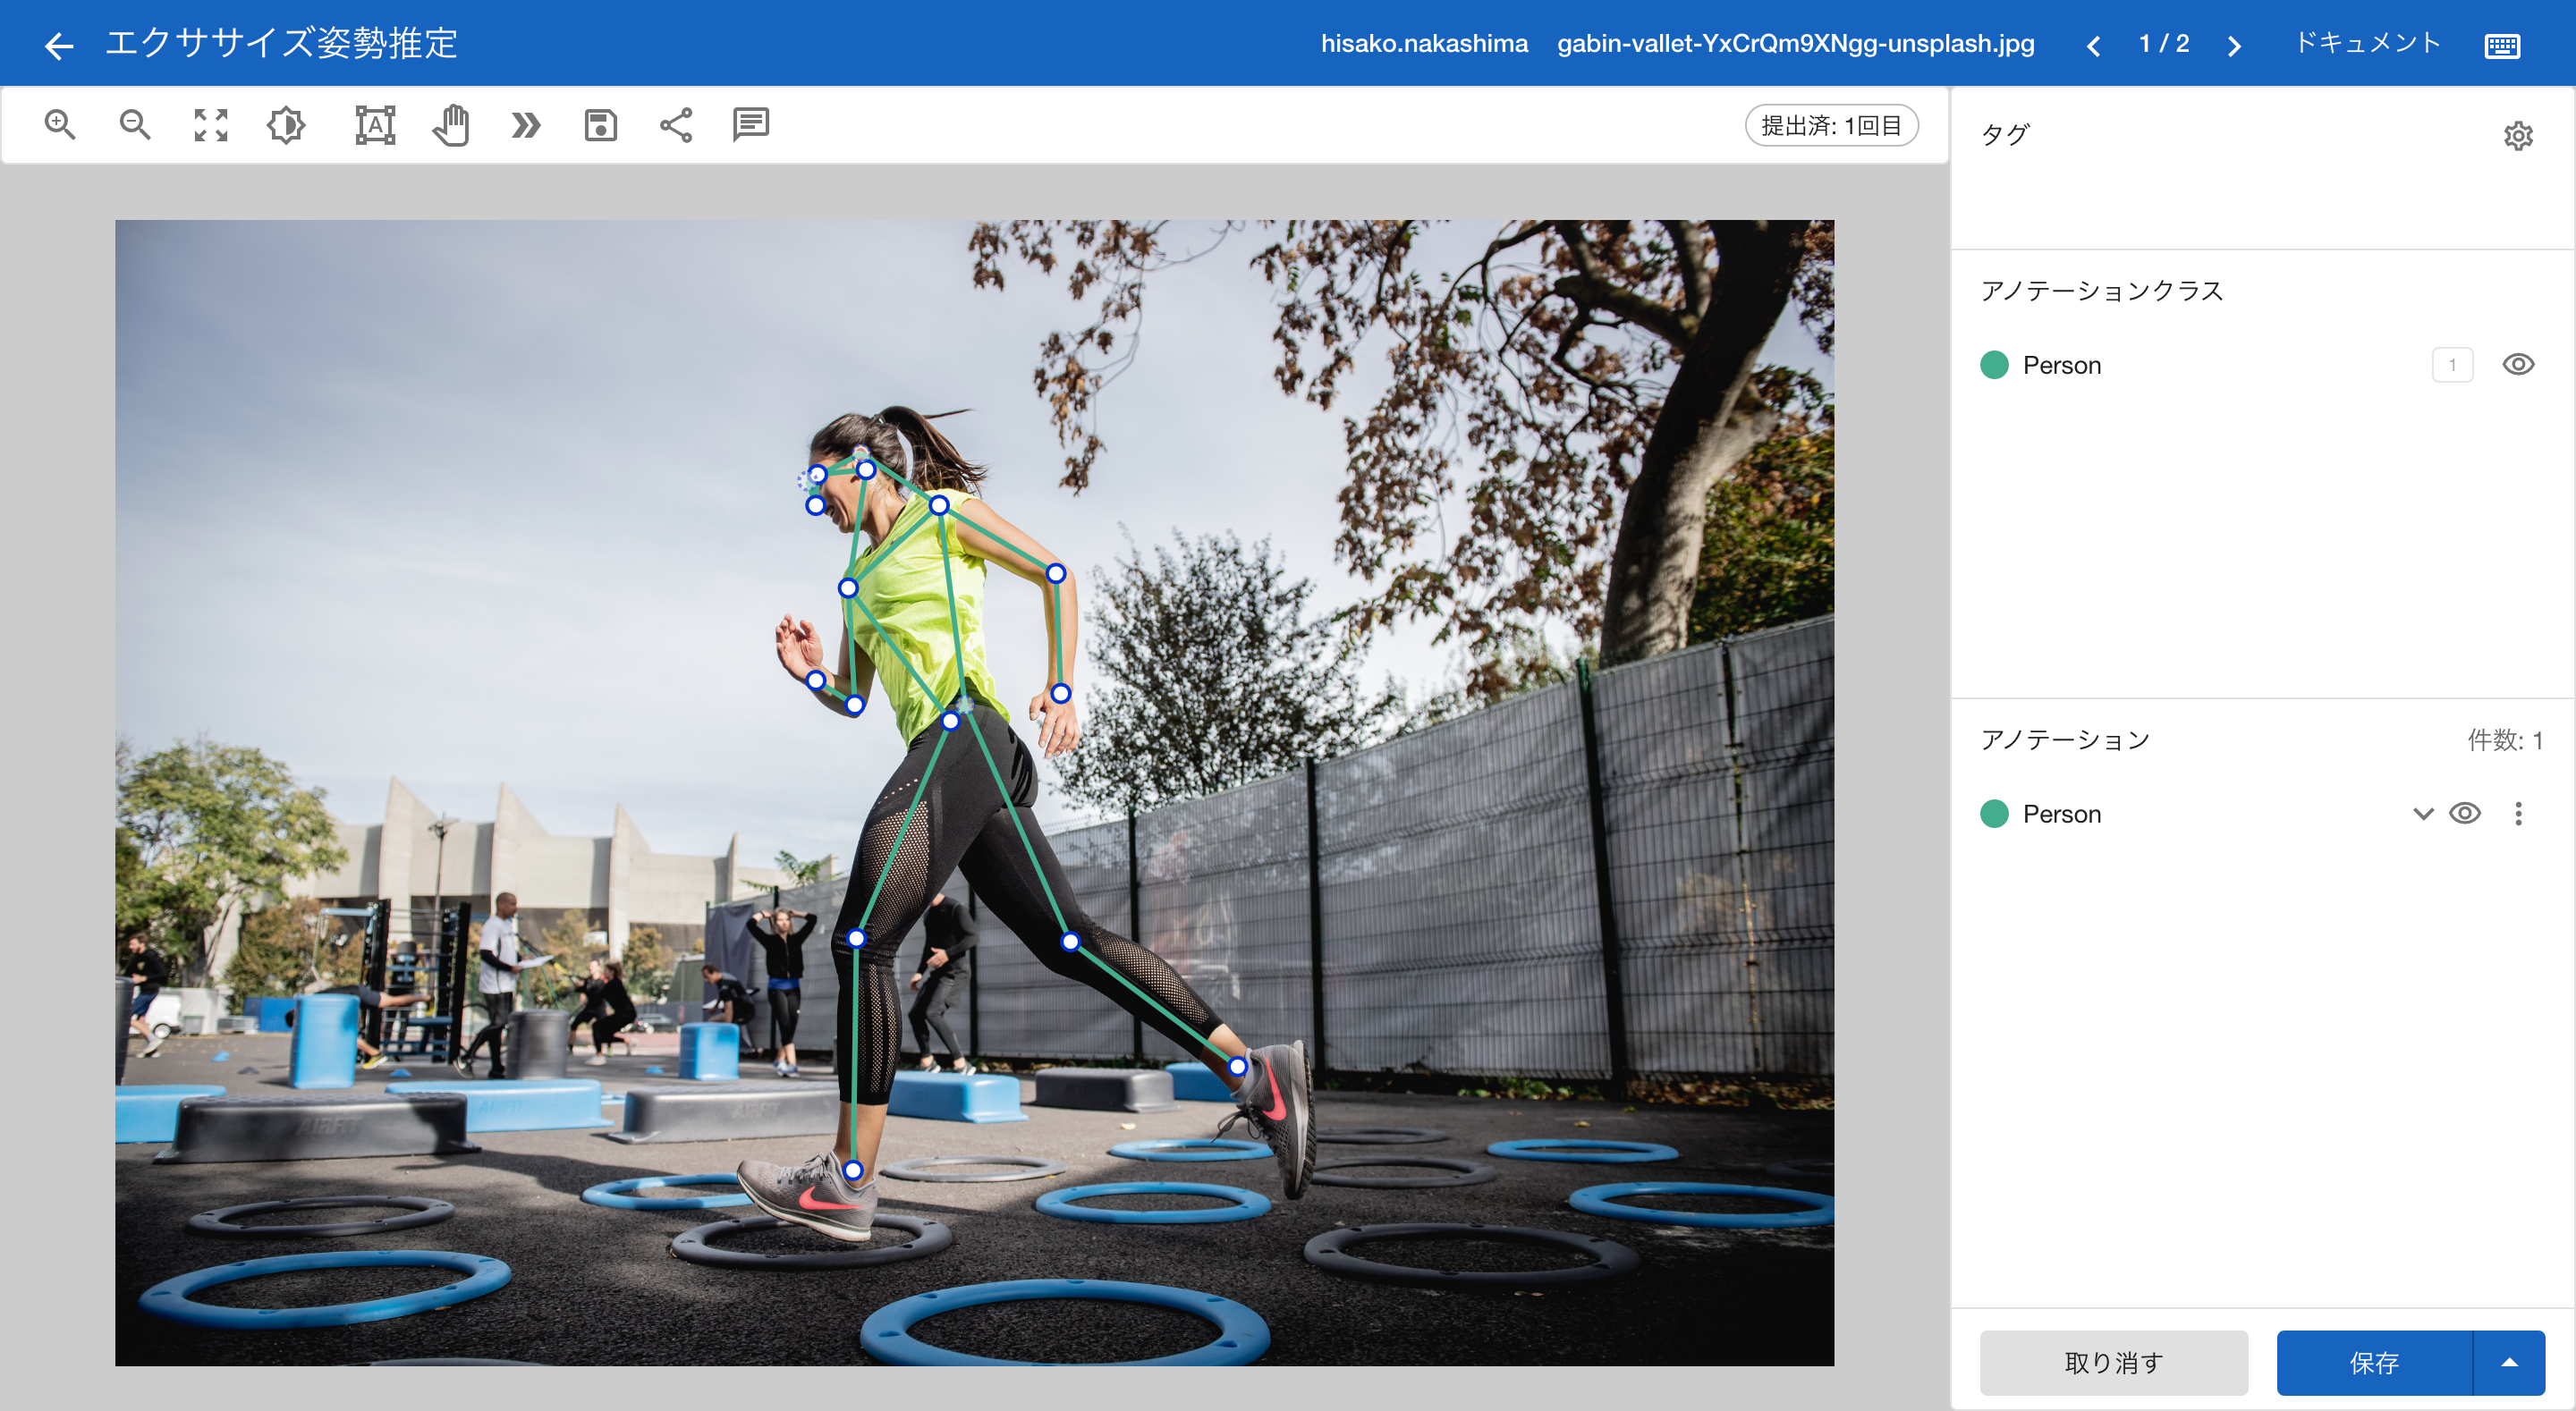Toggle Person class visibility eye icon

2517,365
